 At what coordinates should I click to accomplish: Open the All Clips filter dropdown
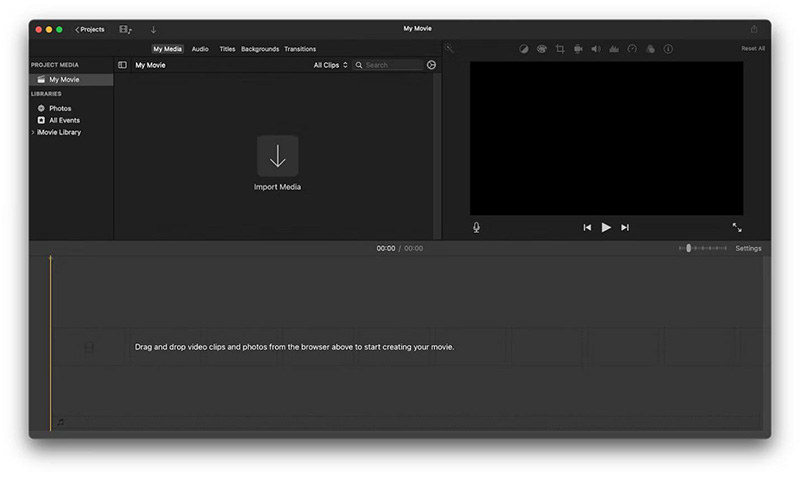tap(331, 65)
